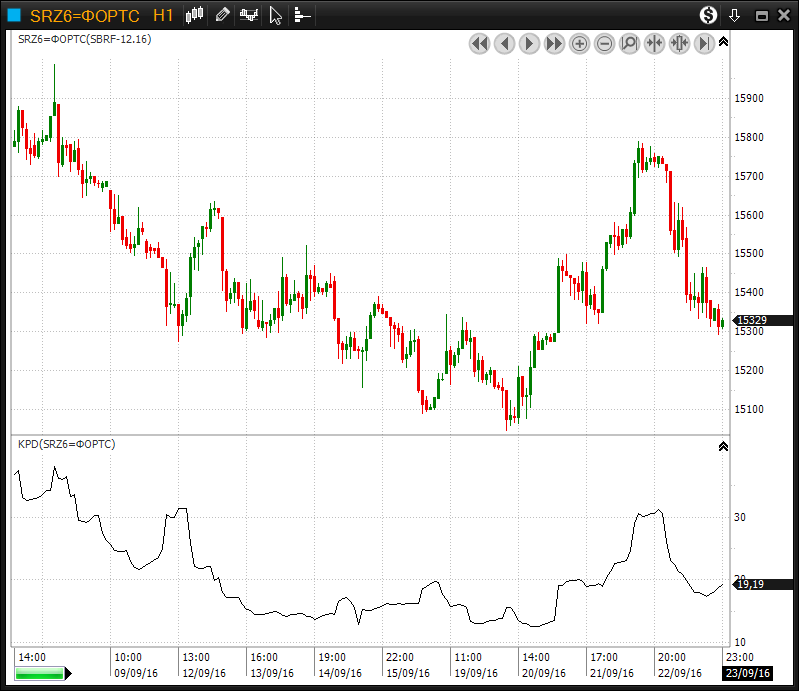Jump to the latest bar

click(704, 43)
